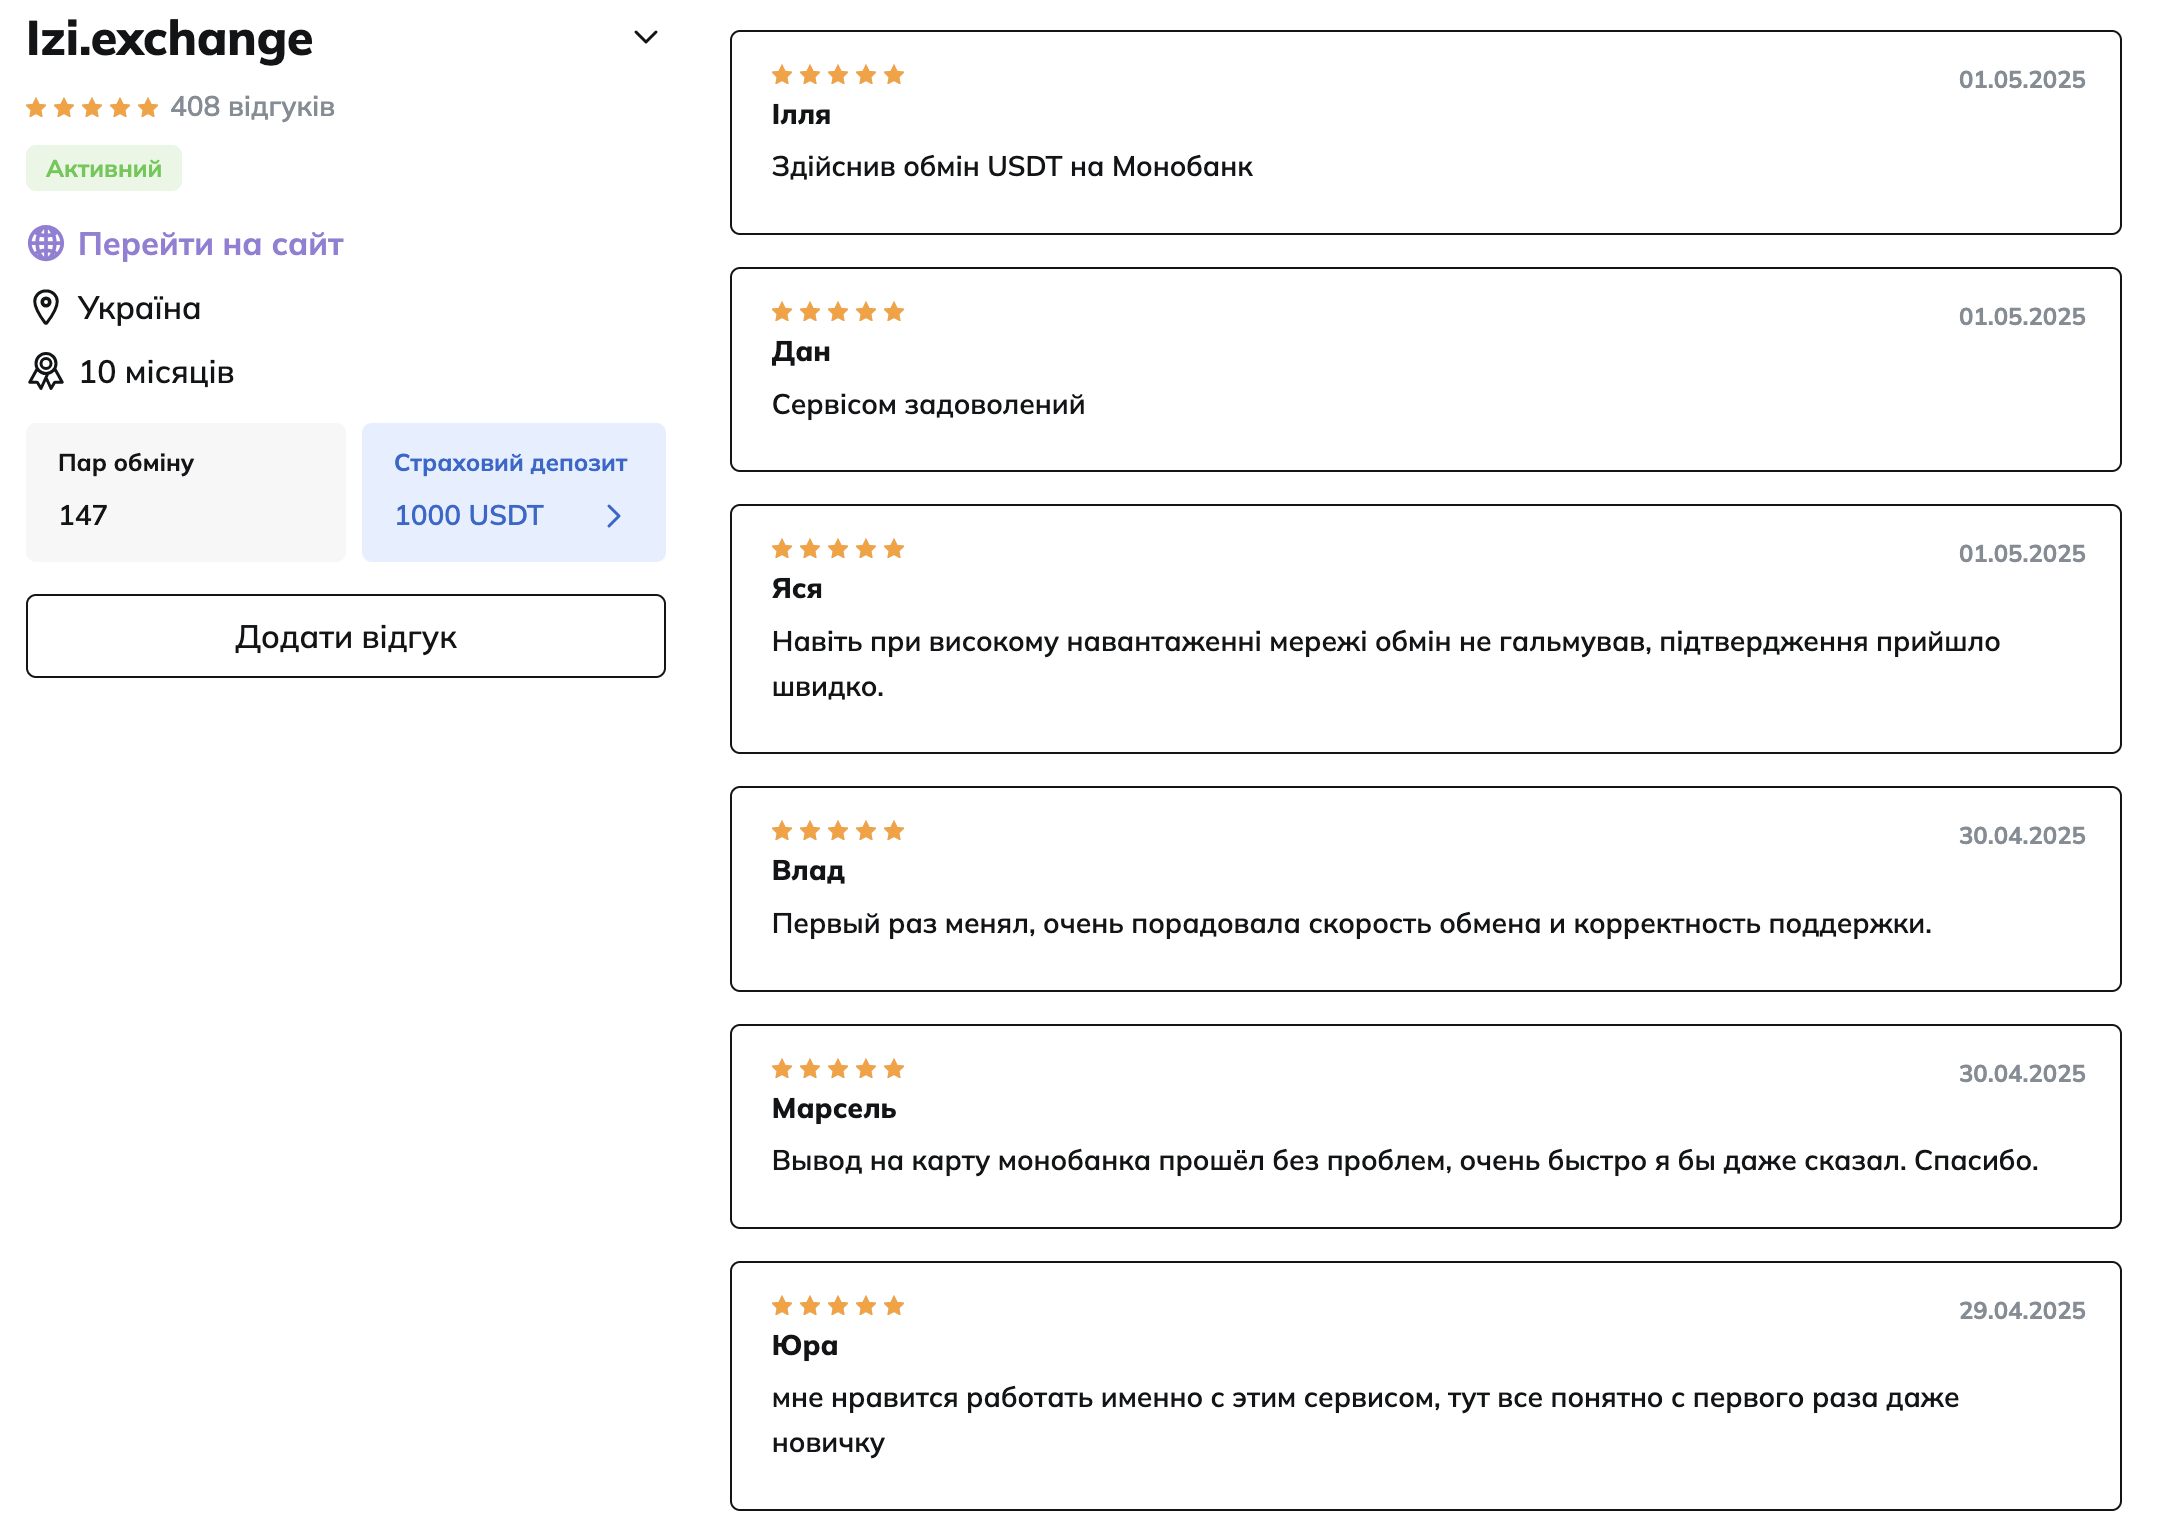Click the 408 відгуків review count
The image size is (2164, 1526).
(x=252, y=107)
